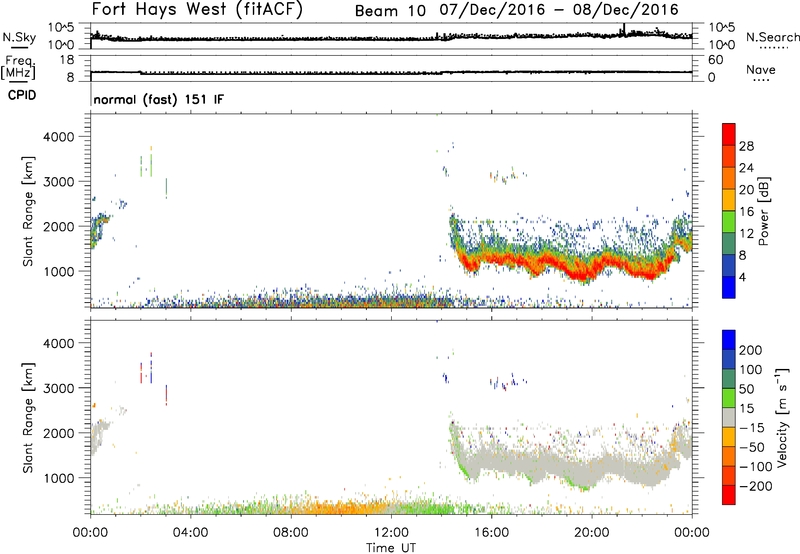Click the Nave legend label
Screen dimensions: 800x554
[761, 69]
